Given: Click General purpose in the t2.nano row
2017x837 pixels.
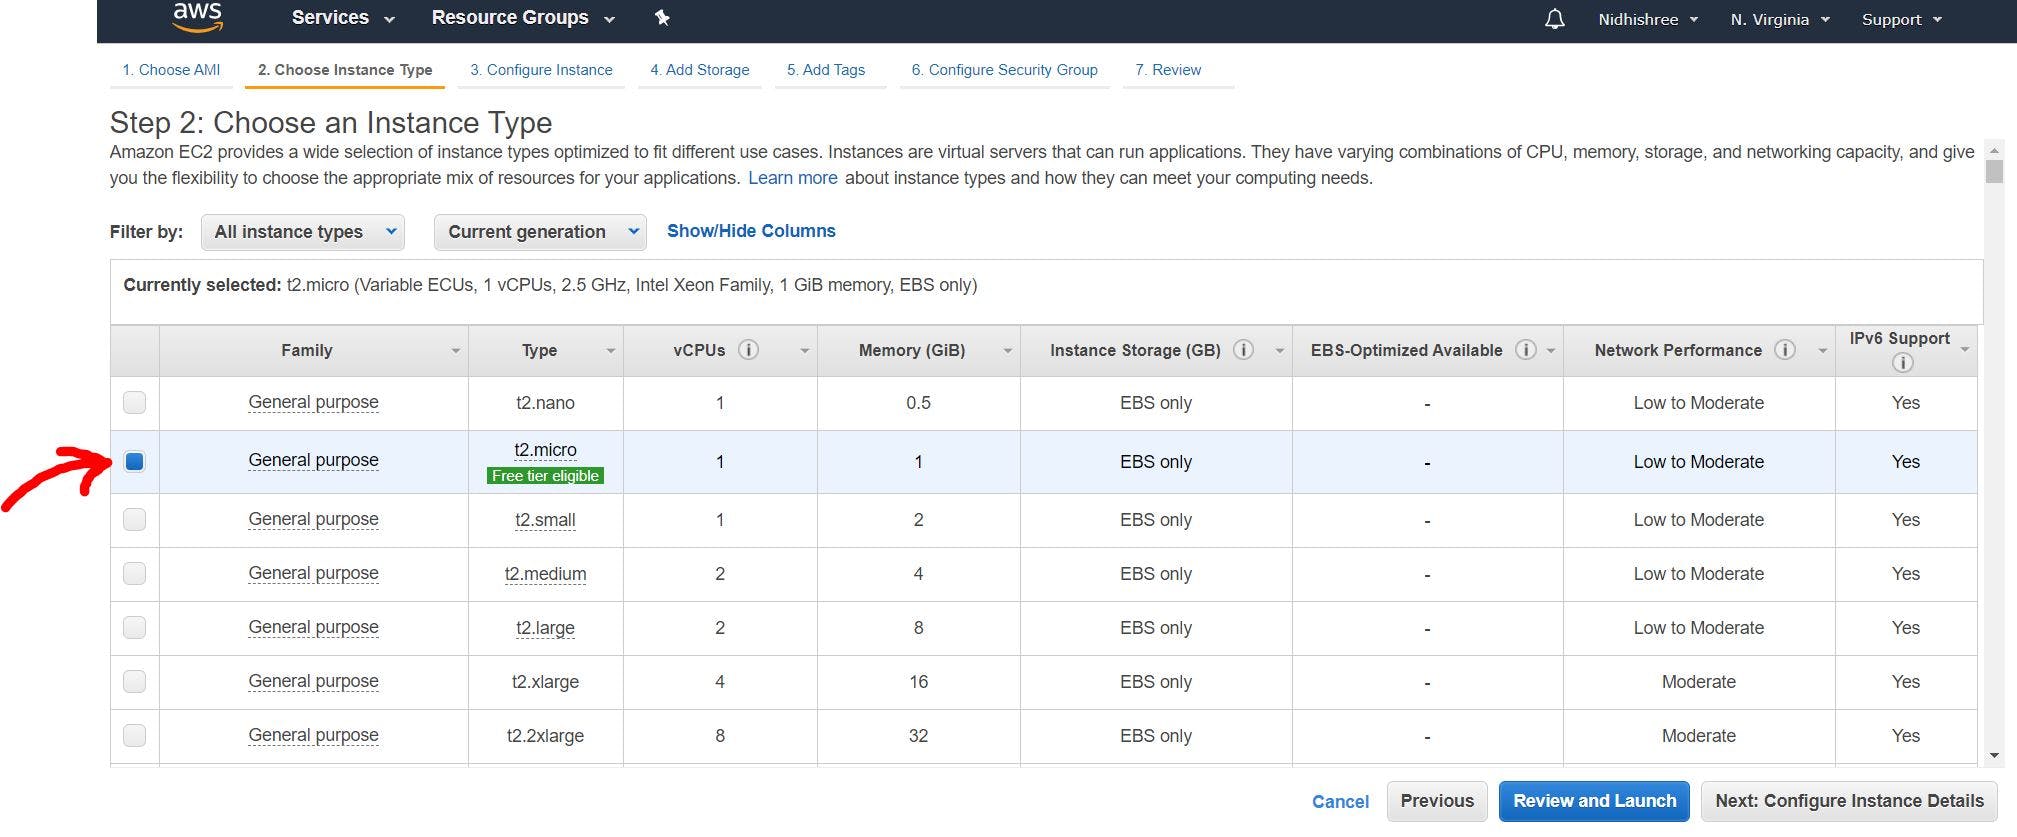Looking at the screenshot, I should pyautogui.click(x=313, y=402).
